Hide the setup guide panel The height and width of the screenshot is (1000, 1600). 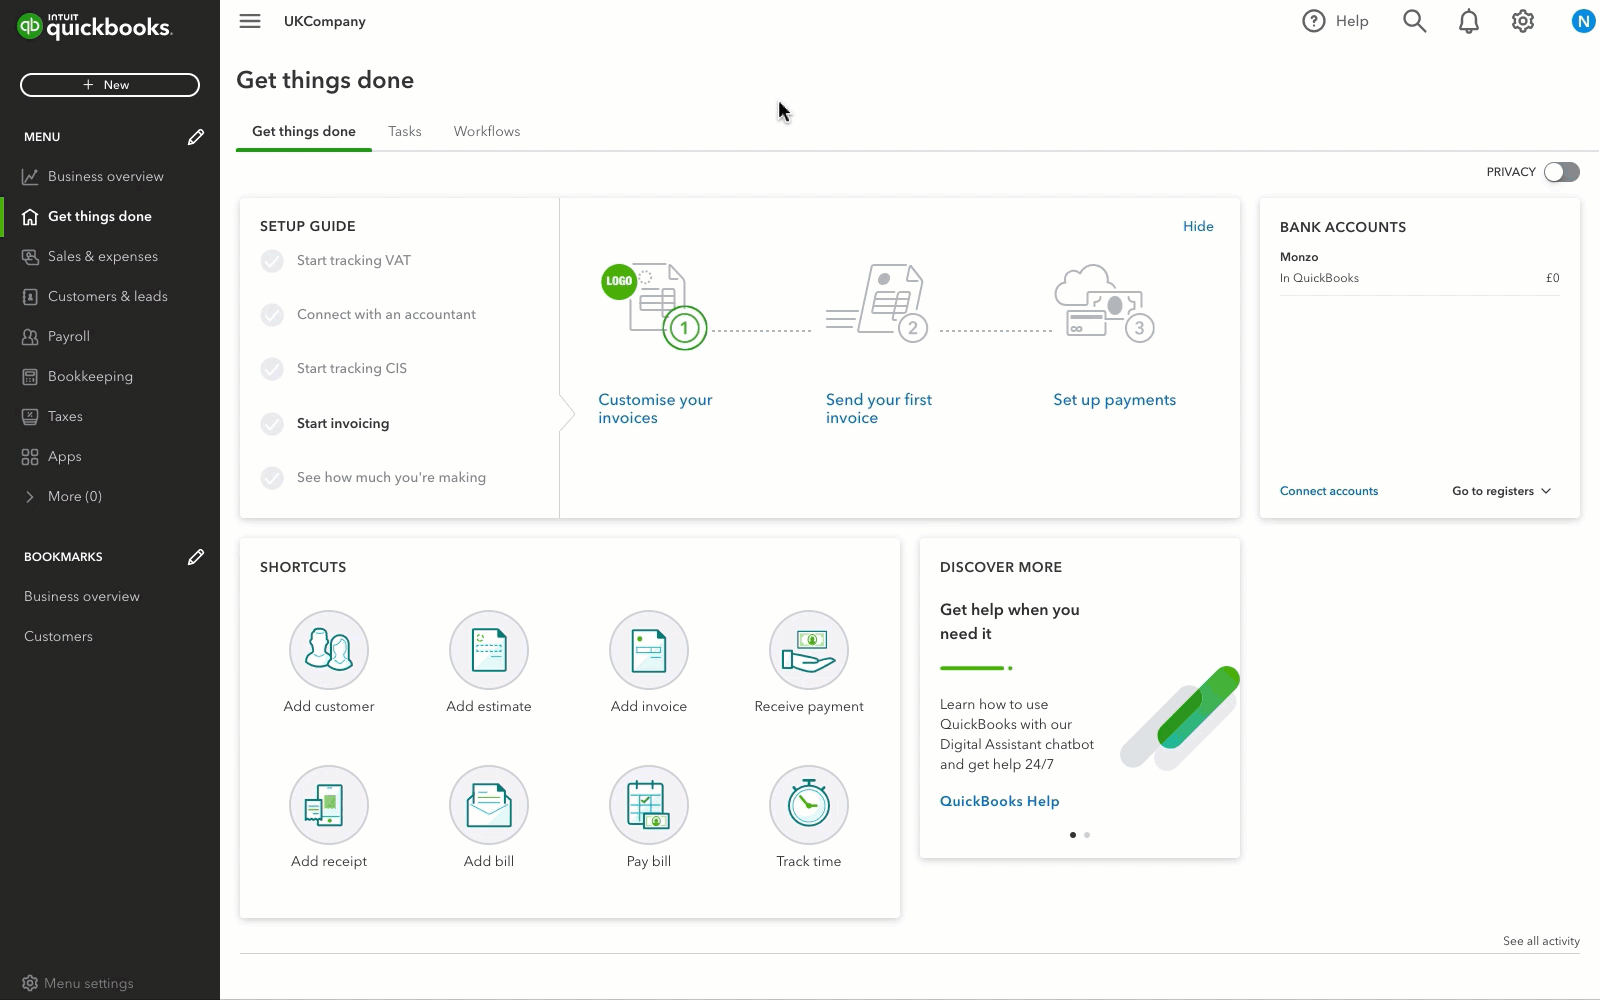pyautogui.click(x=1198, y=226)
